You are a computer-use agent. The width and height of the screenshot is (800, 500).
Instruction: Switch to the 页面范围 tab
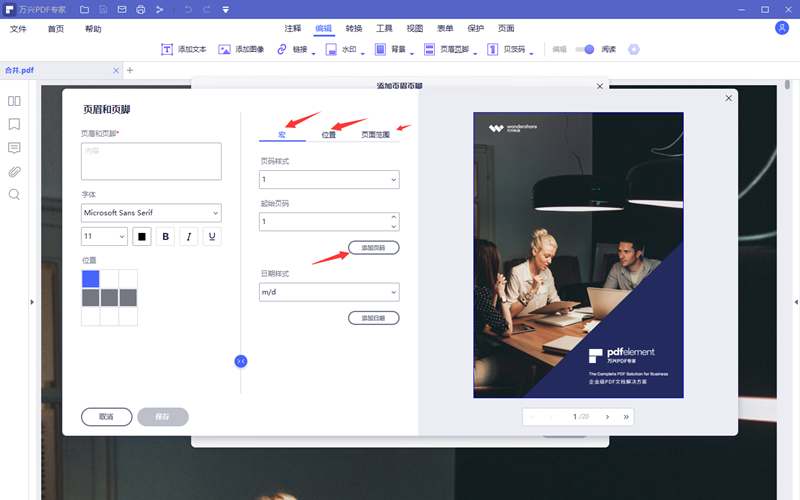point(376,134)
